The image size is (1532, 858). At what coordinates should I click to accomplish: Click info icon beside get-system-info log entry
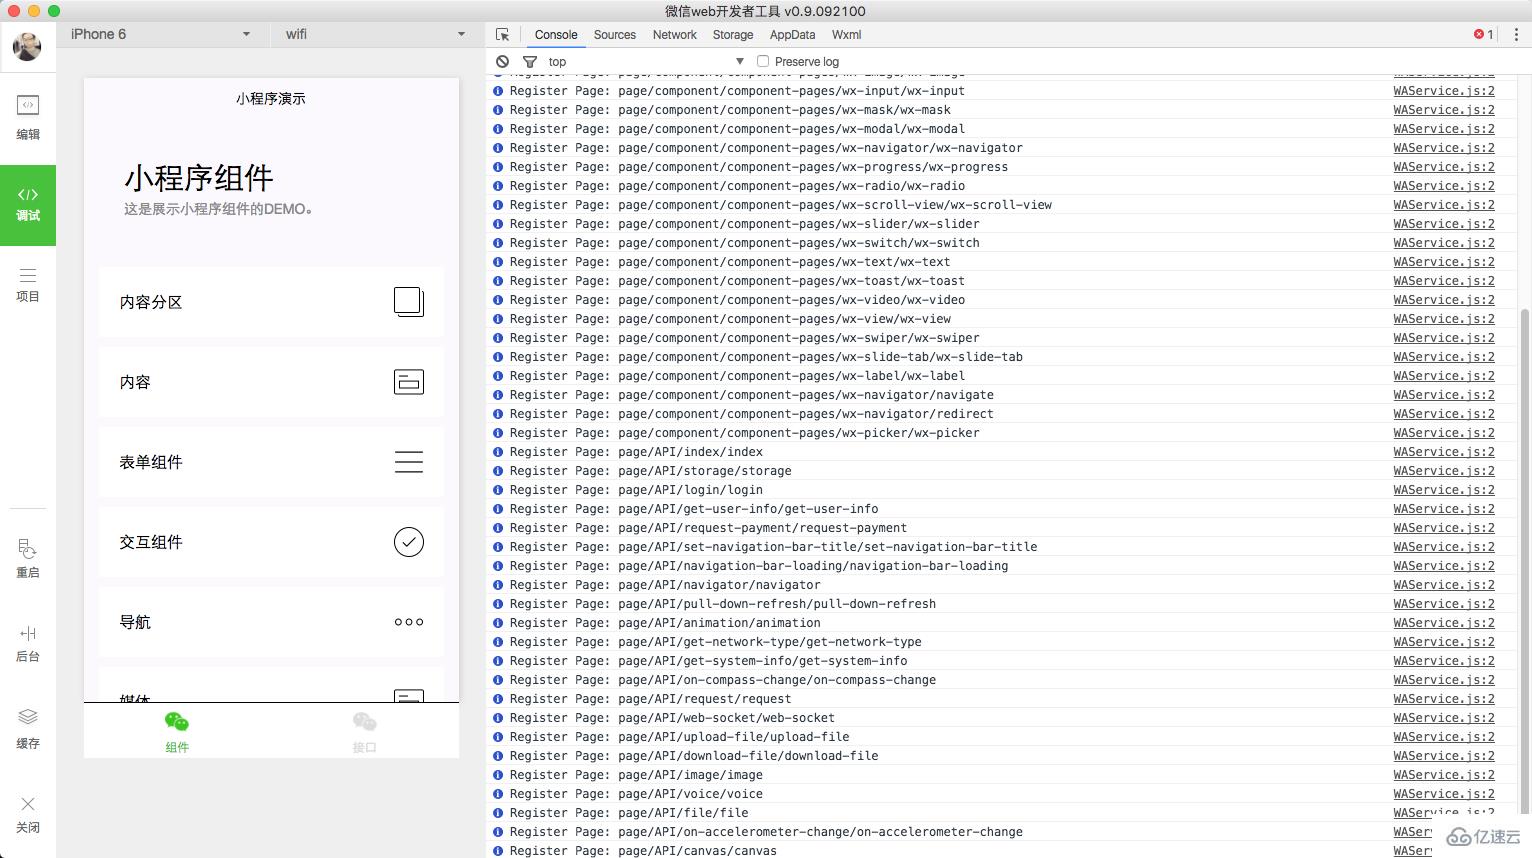click(x=498, y=661)
